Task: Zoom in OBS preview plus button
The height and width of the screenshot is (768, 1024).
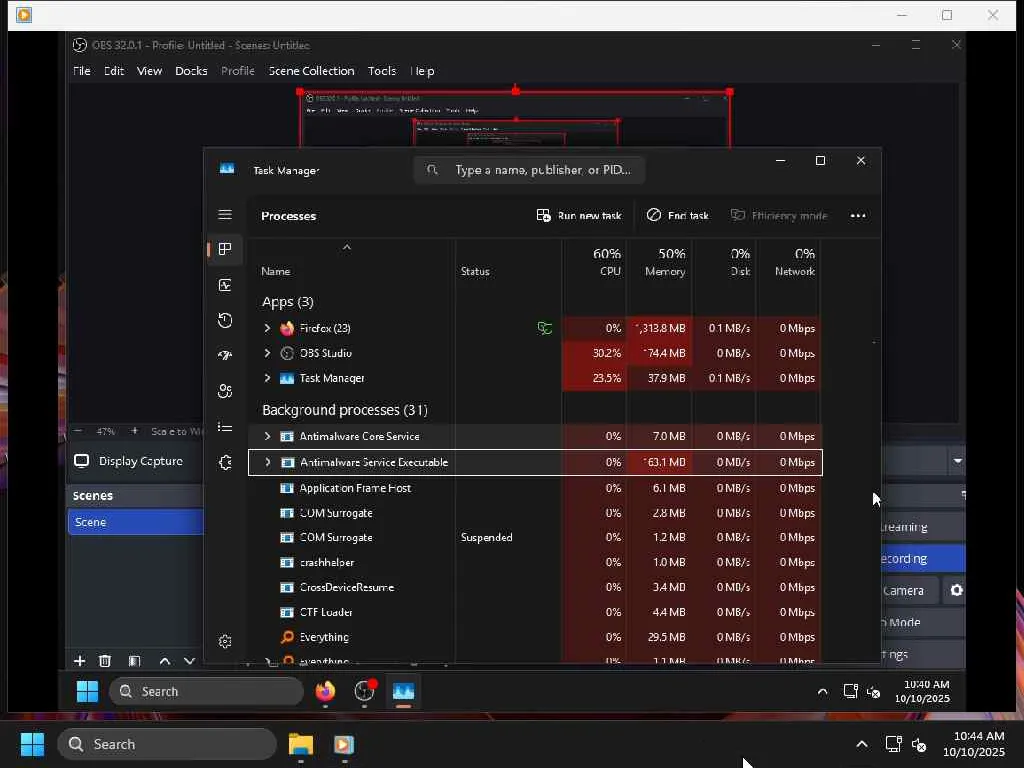Action: click(135, 431)
